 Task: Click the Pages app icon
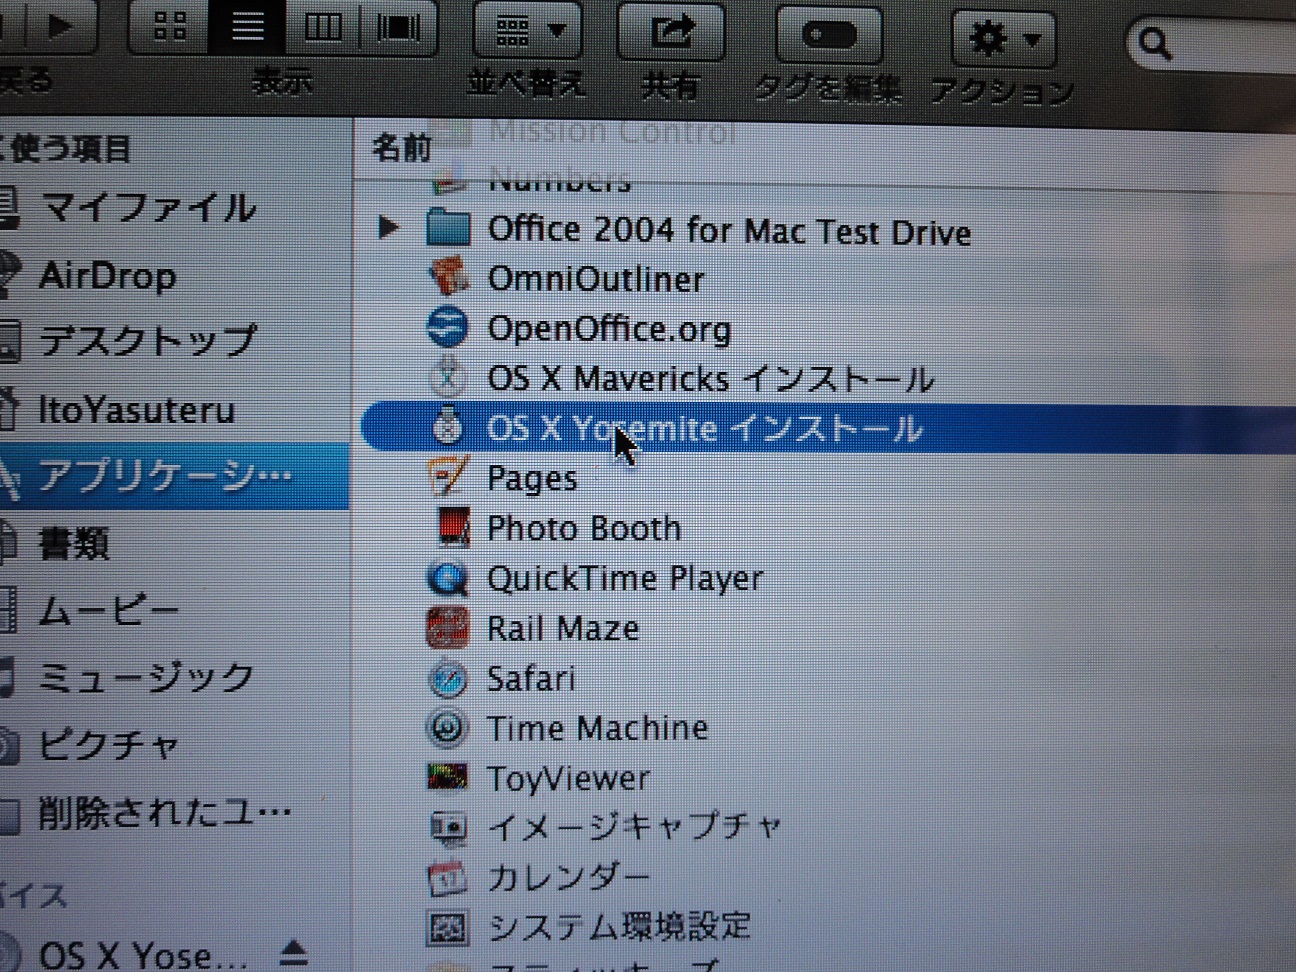(447, 476)
